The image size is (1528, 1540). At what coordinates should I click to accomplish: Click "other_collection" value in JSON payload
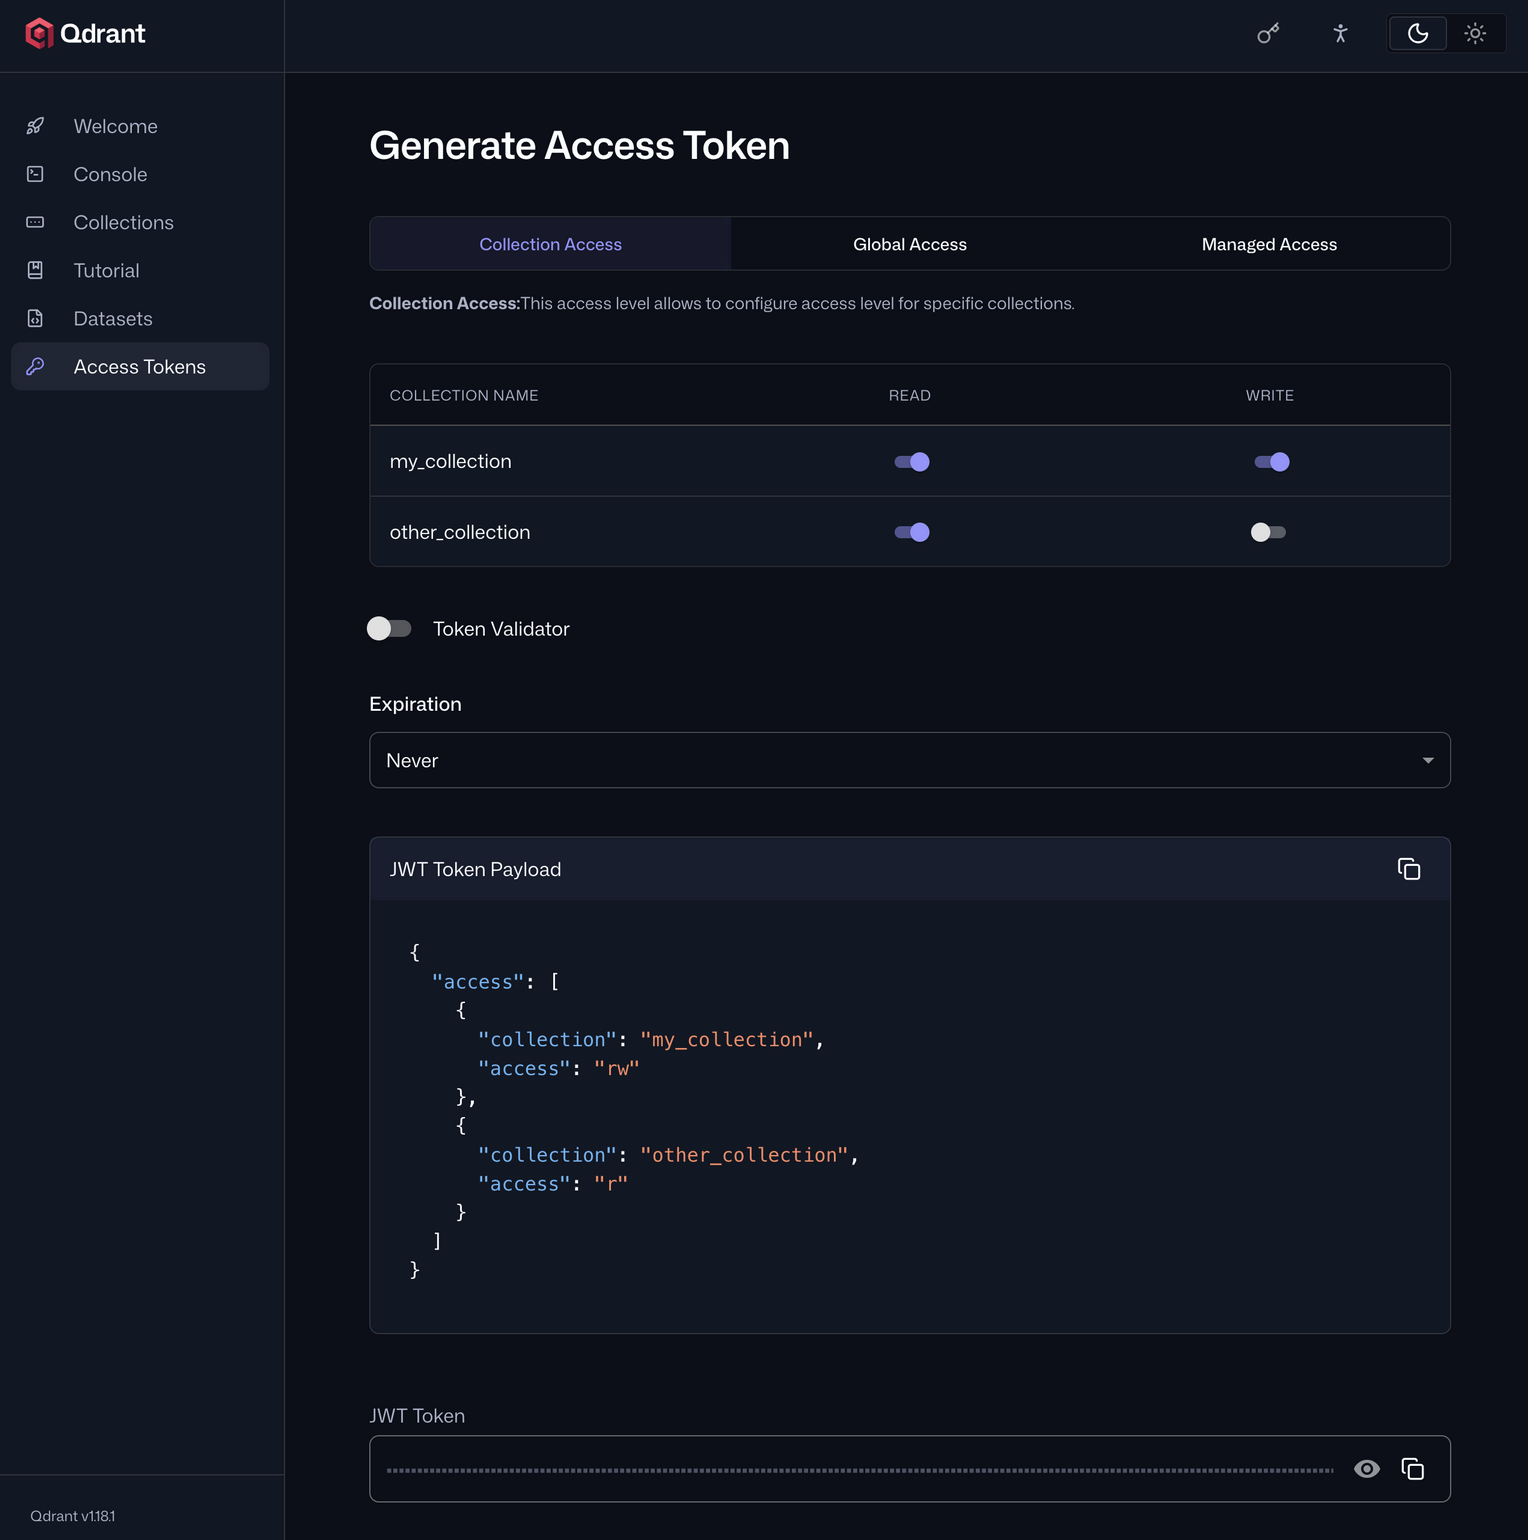click(x=744, y=1155)
